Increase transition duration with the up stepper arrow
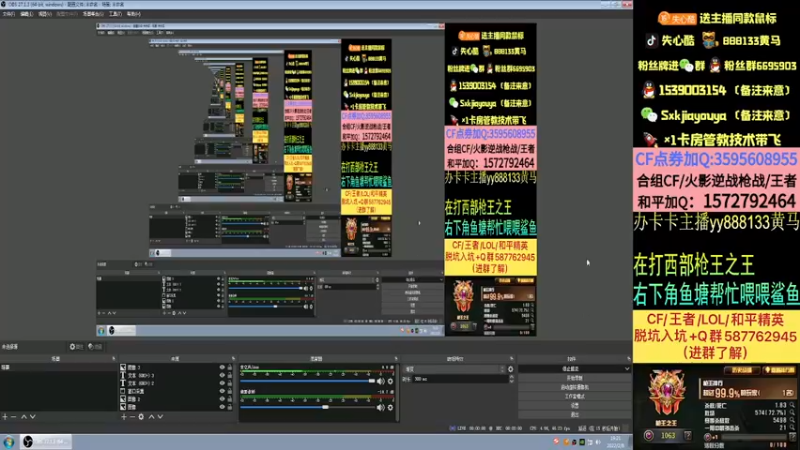 (511, 378)
